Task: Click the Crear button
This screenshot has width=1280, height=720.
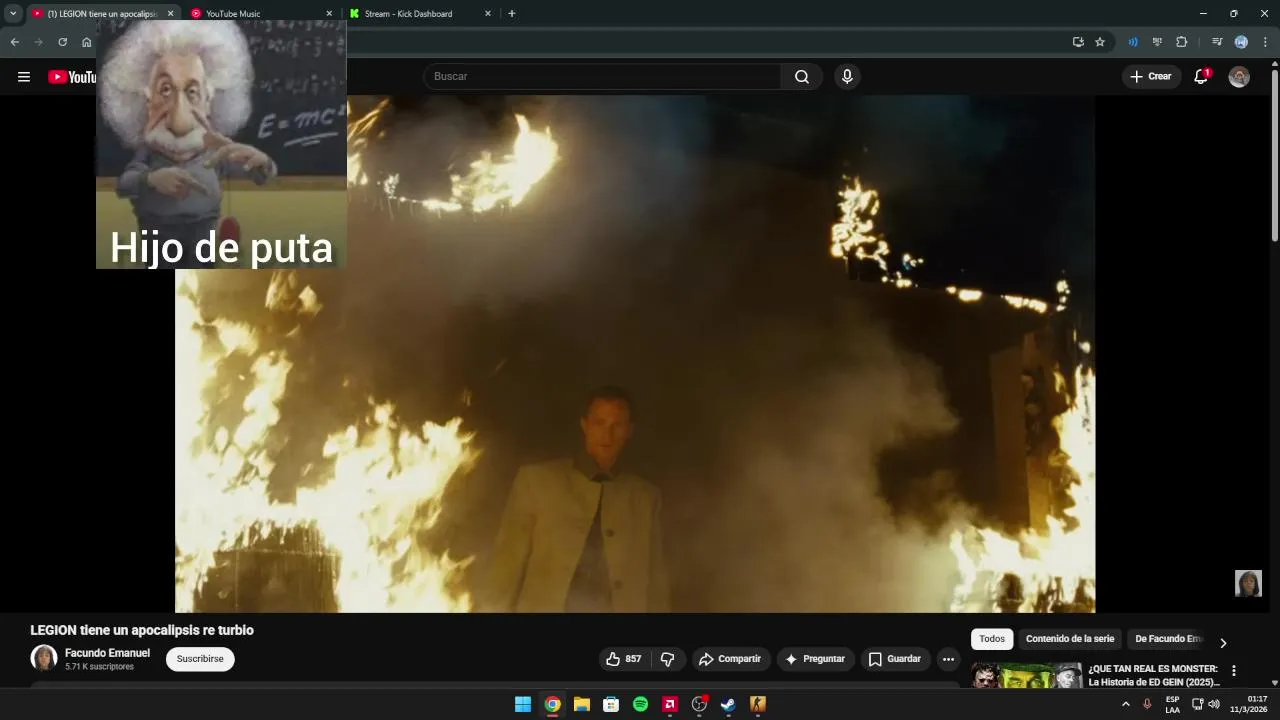Action: coord(1151,77)
